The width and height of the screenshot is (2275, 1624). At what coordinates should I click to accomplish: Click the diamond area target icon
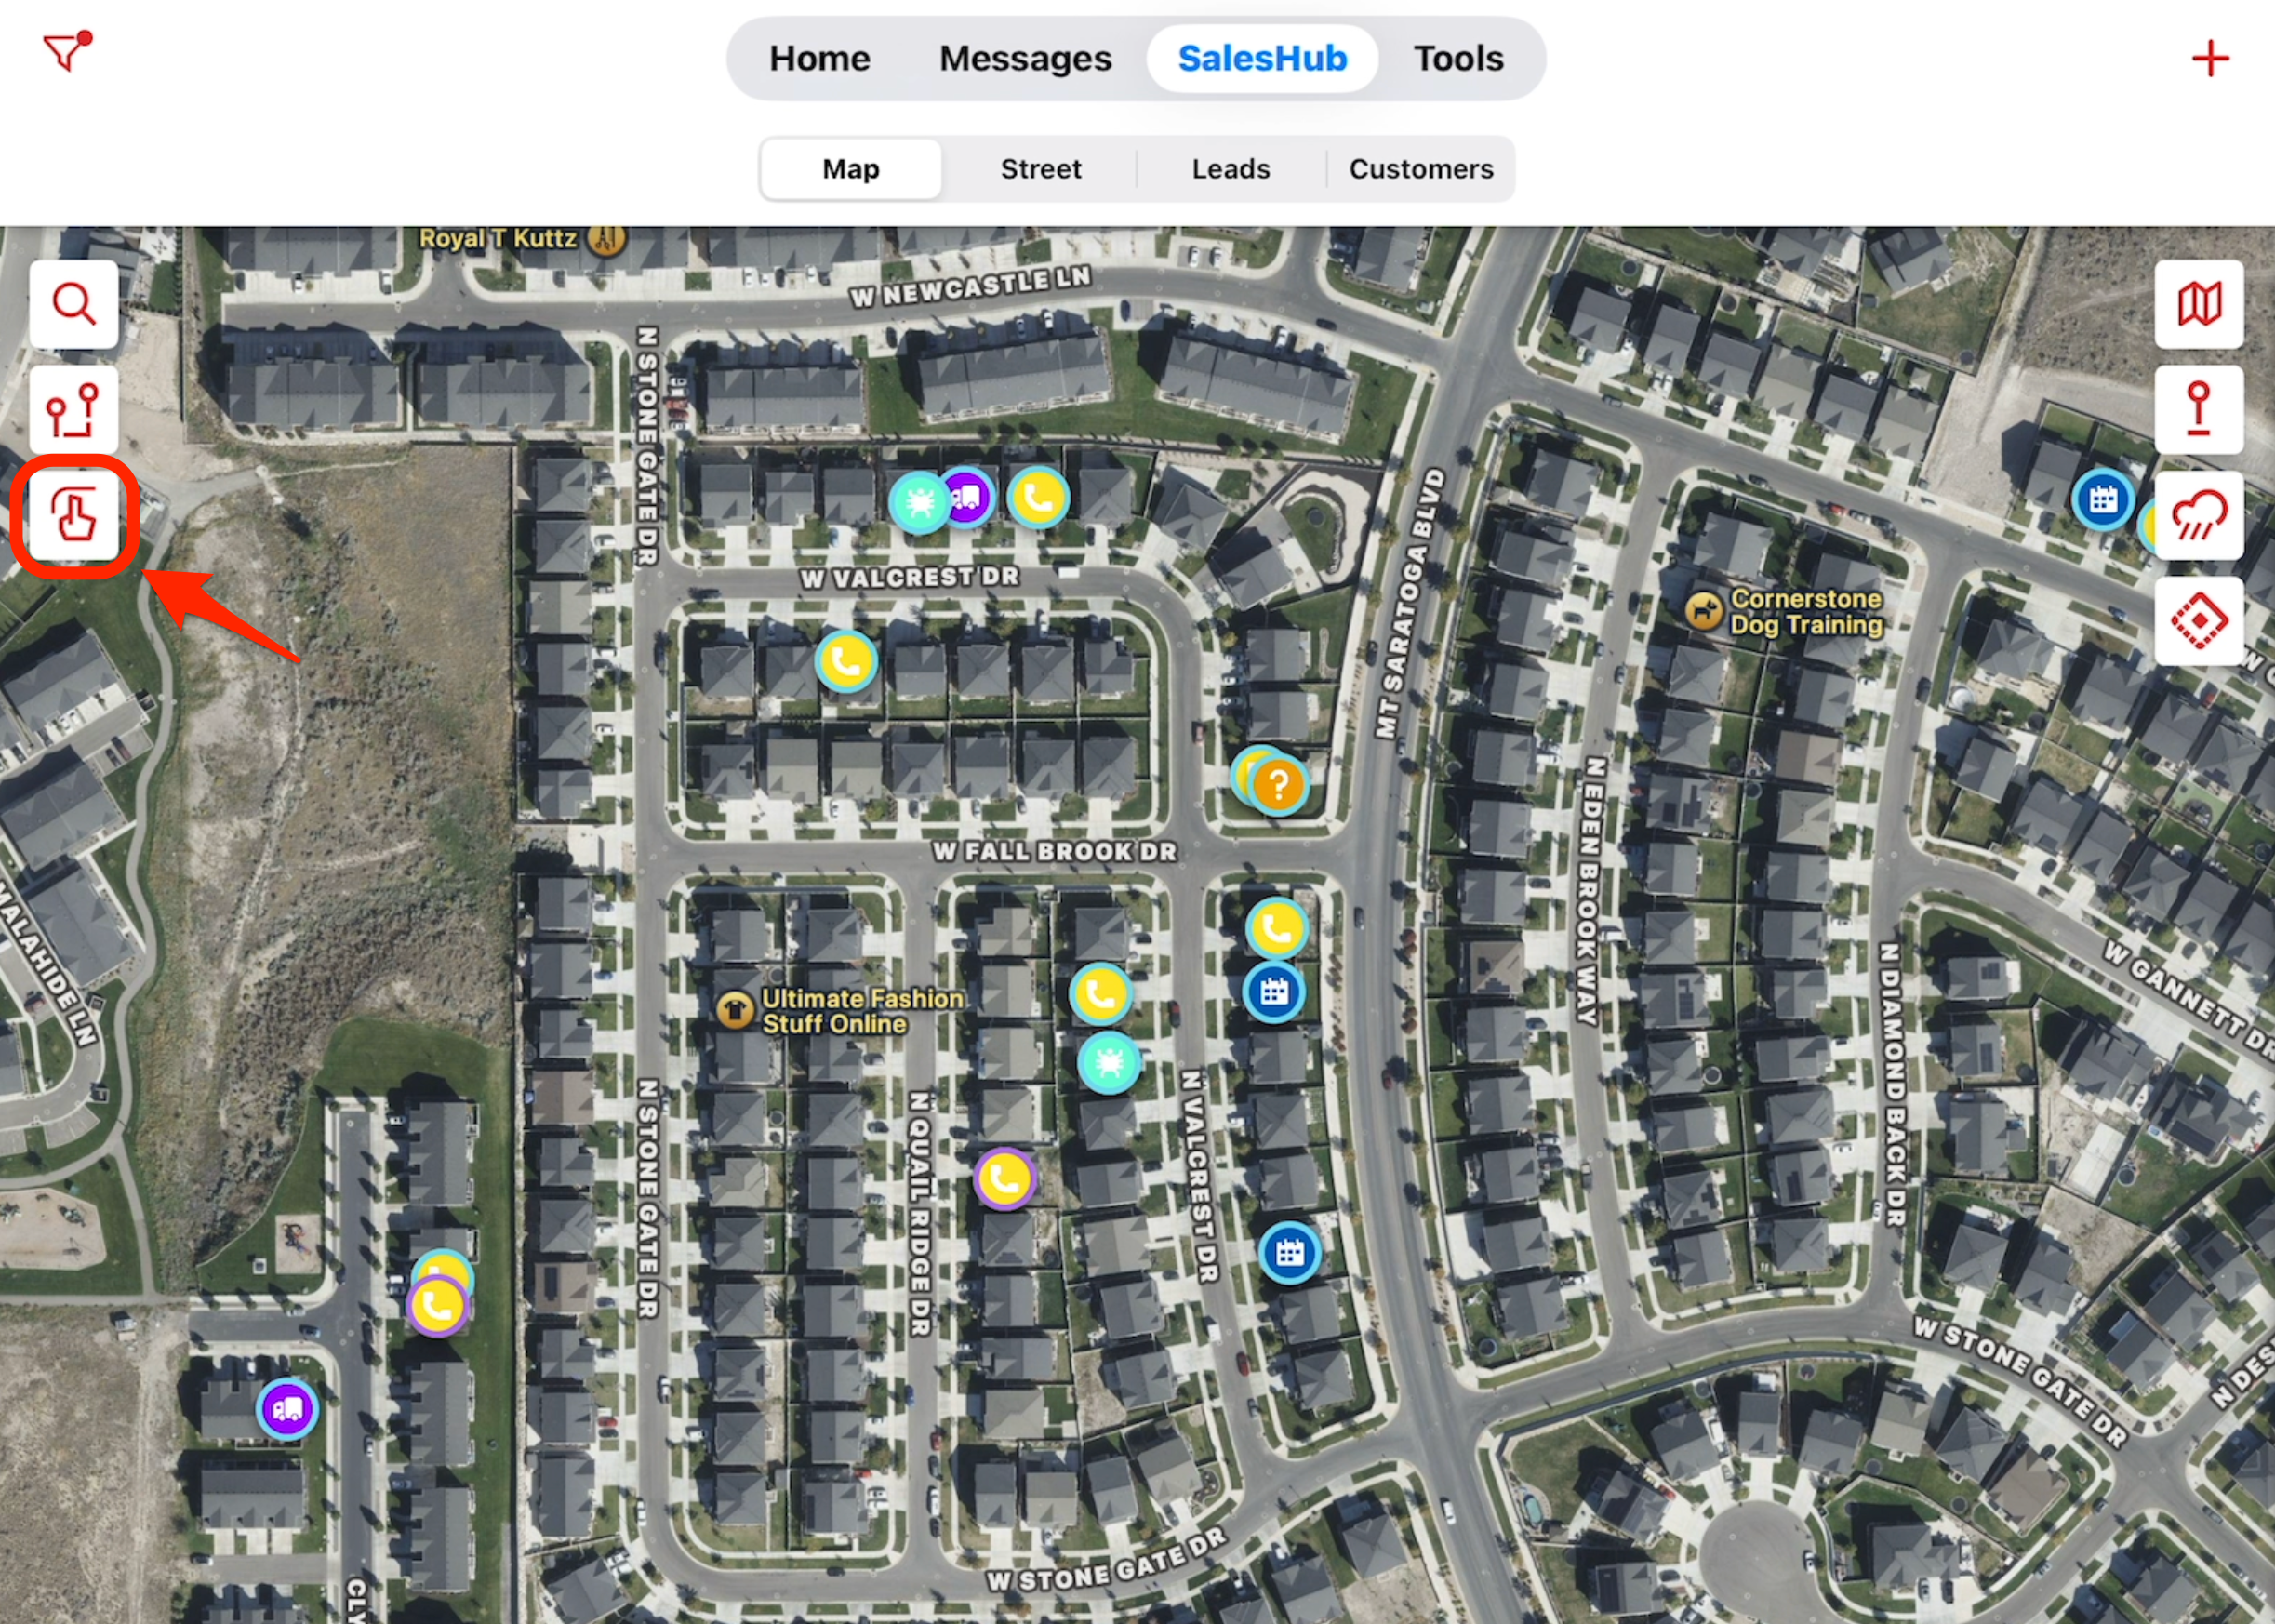point(2198,621)
